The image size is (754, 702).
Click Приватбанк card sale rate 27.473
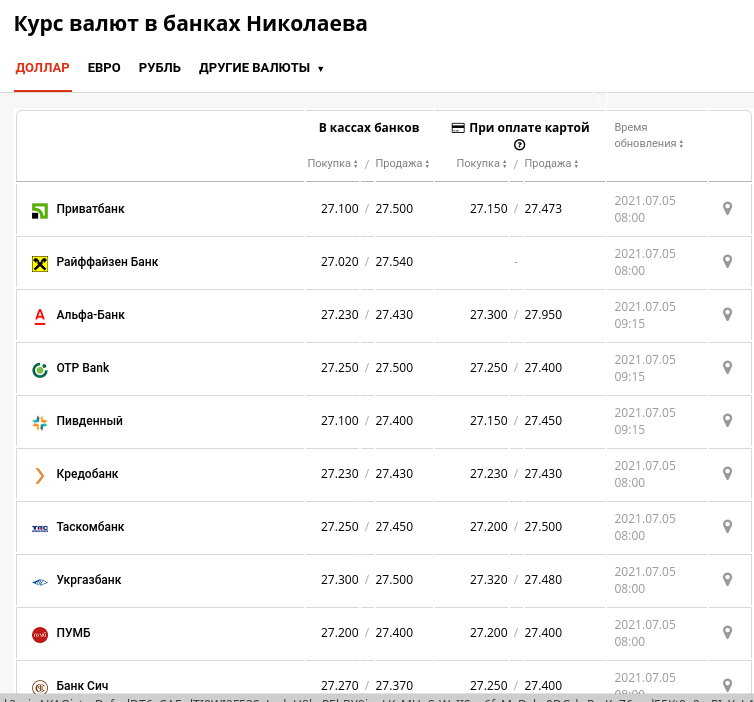coord(543,209)
